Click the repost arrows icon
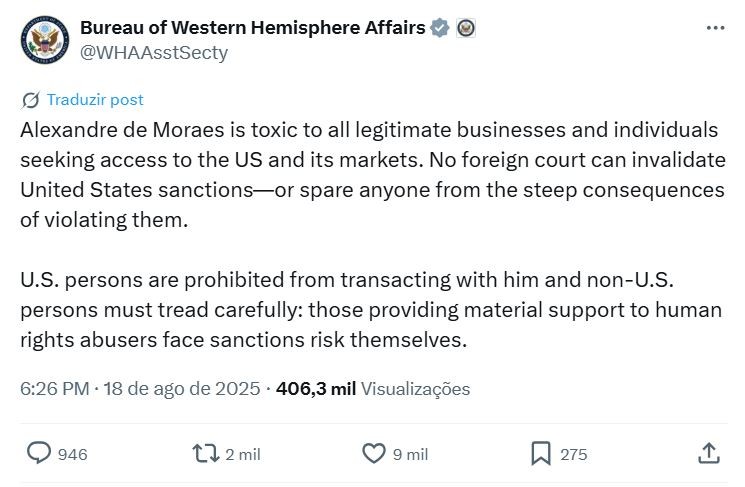 205,453
